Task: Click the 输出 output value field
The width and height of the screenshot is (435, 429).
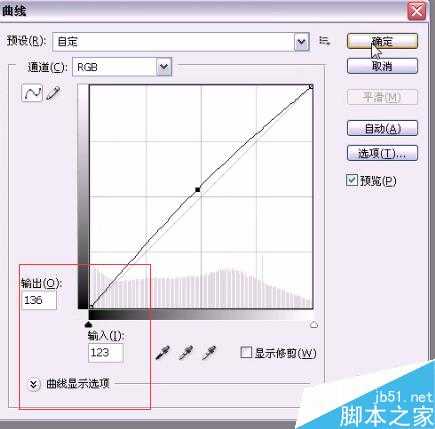Action: [x=39, y=300]
